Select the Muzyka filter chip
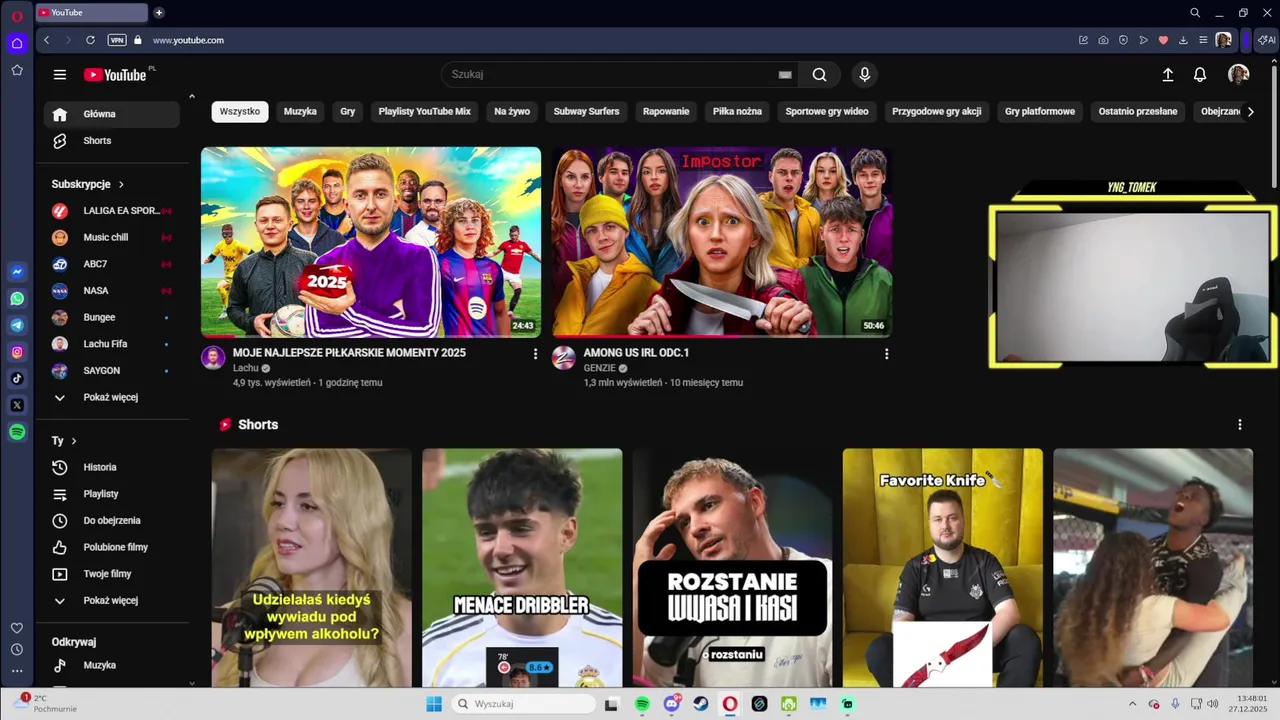 (x=300, y=112)
